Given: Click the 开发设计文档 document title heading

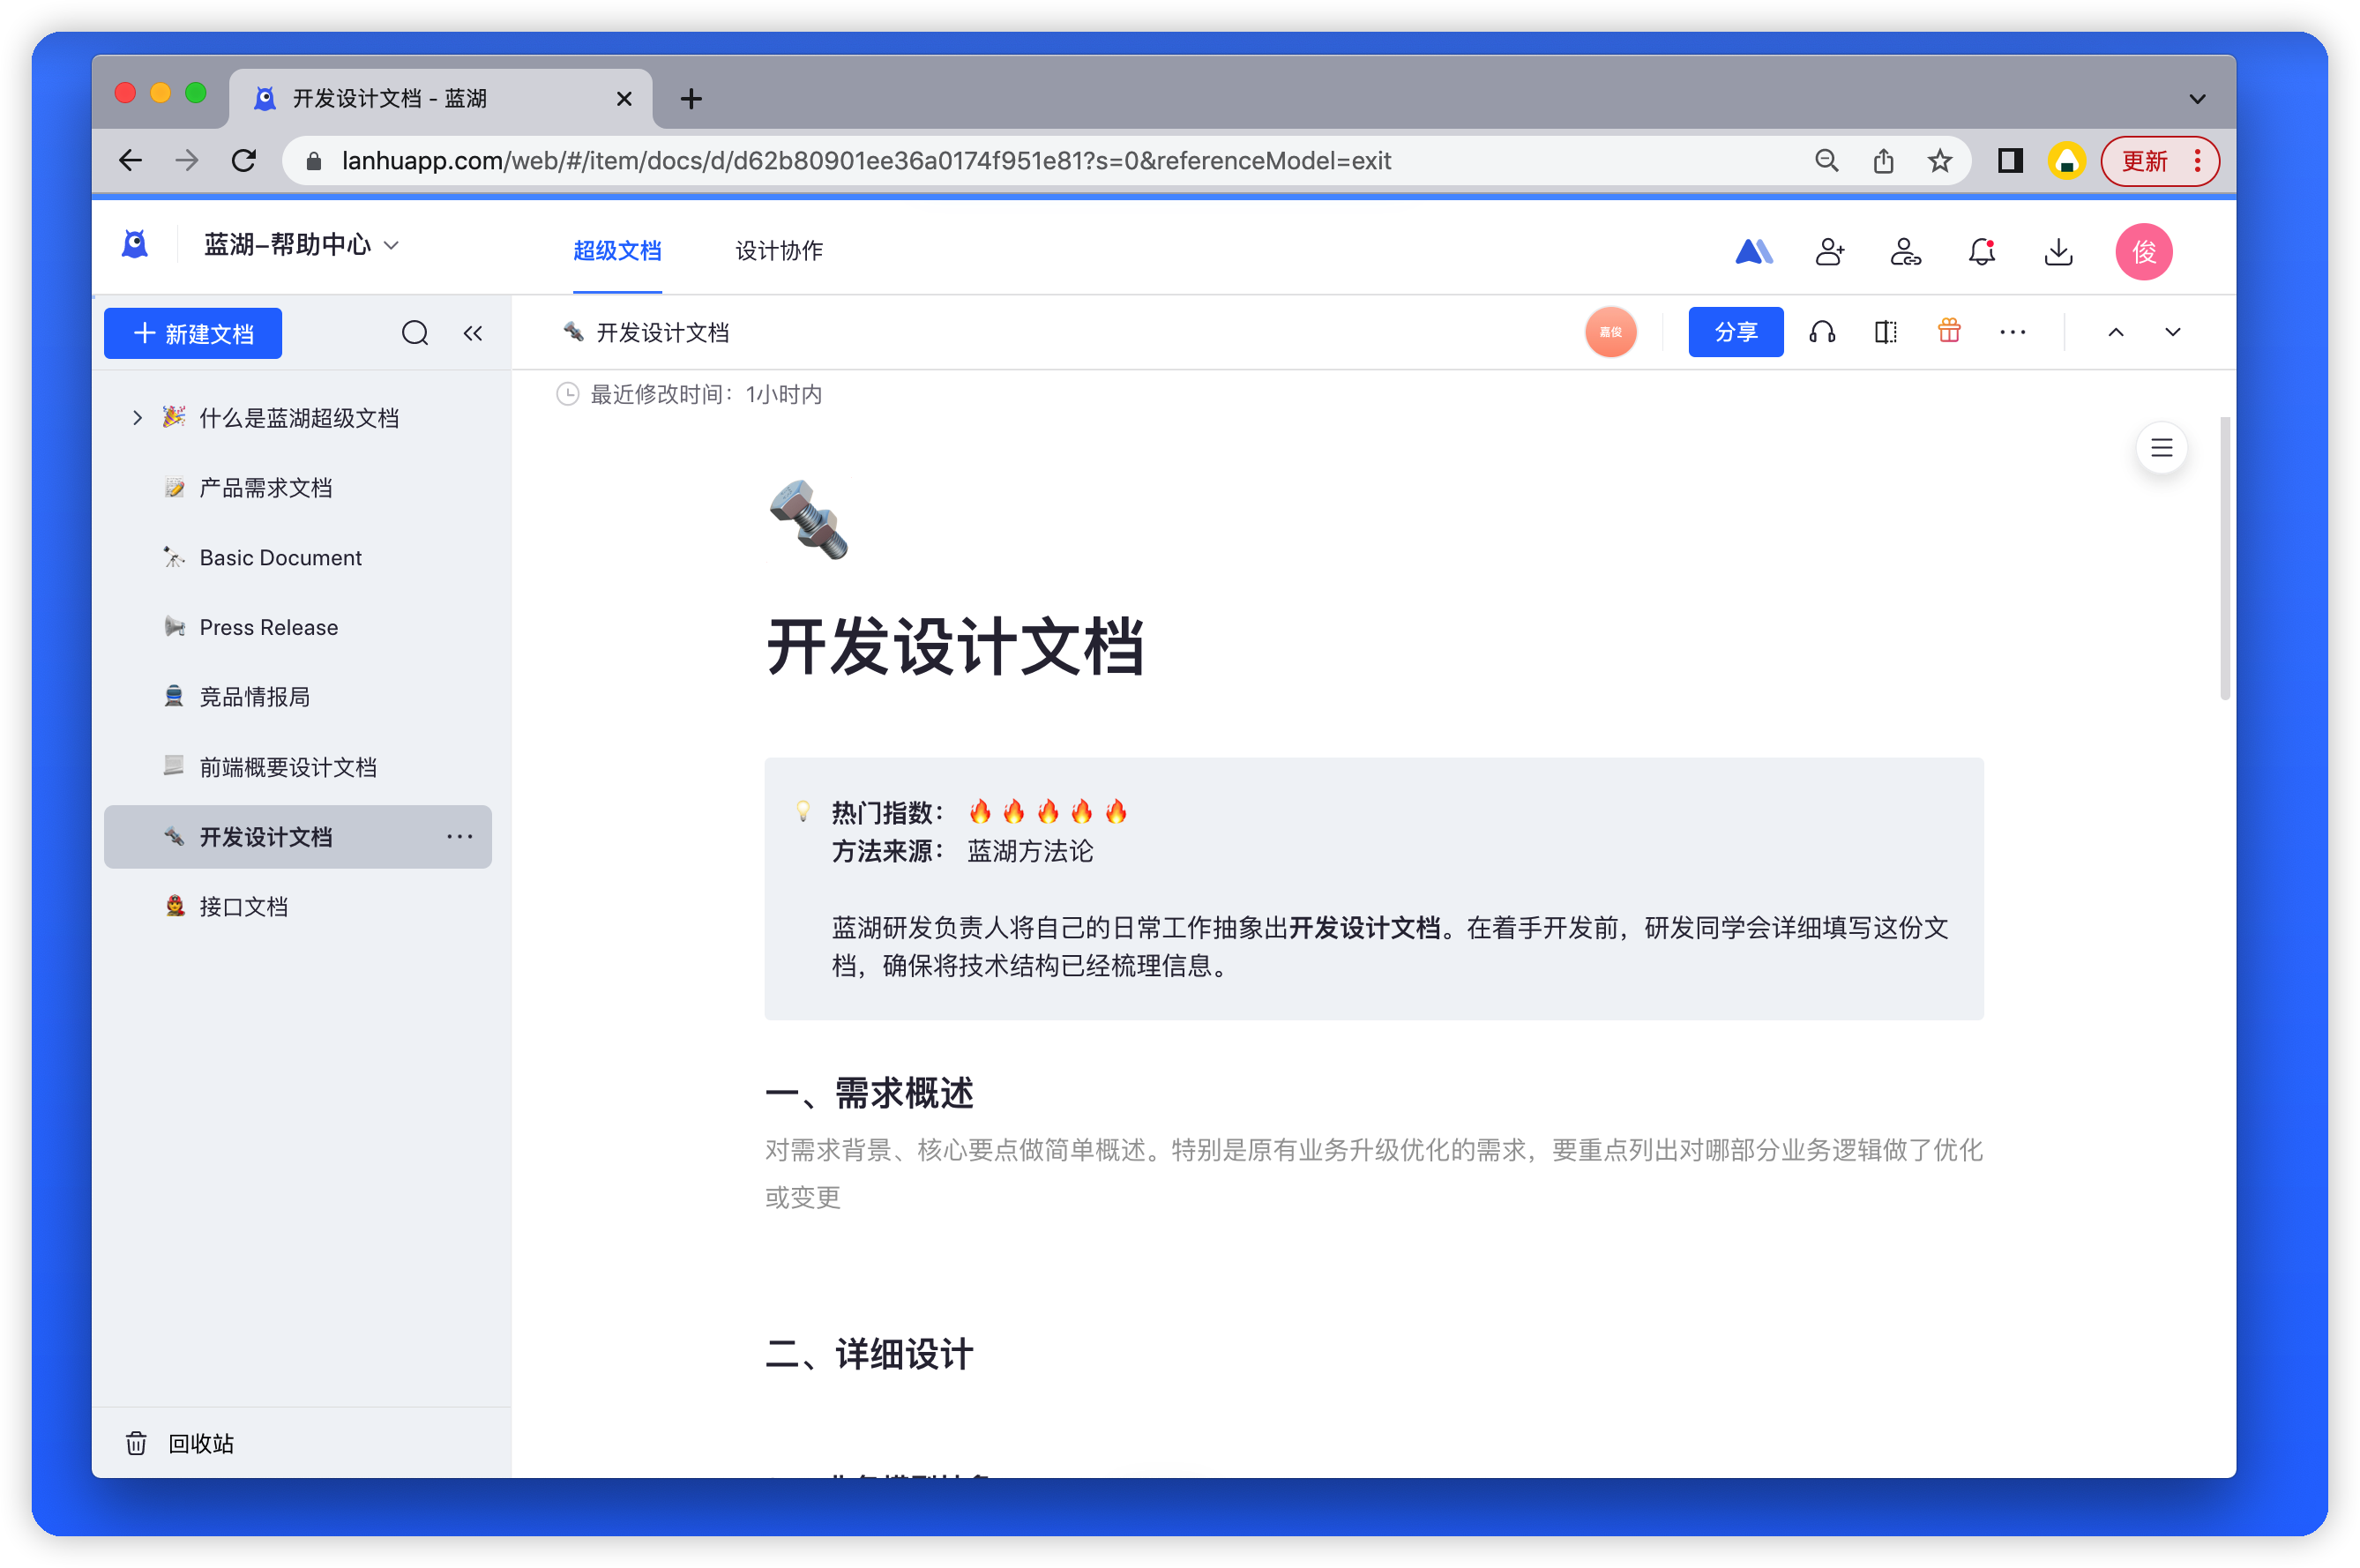Looking at the screenshot, I should (955, 646).
